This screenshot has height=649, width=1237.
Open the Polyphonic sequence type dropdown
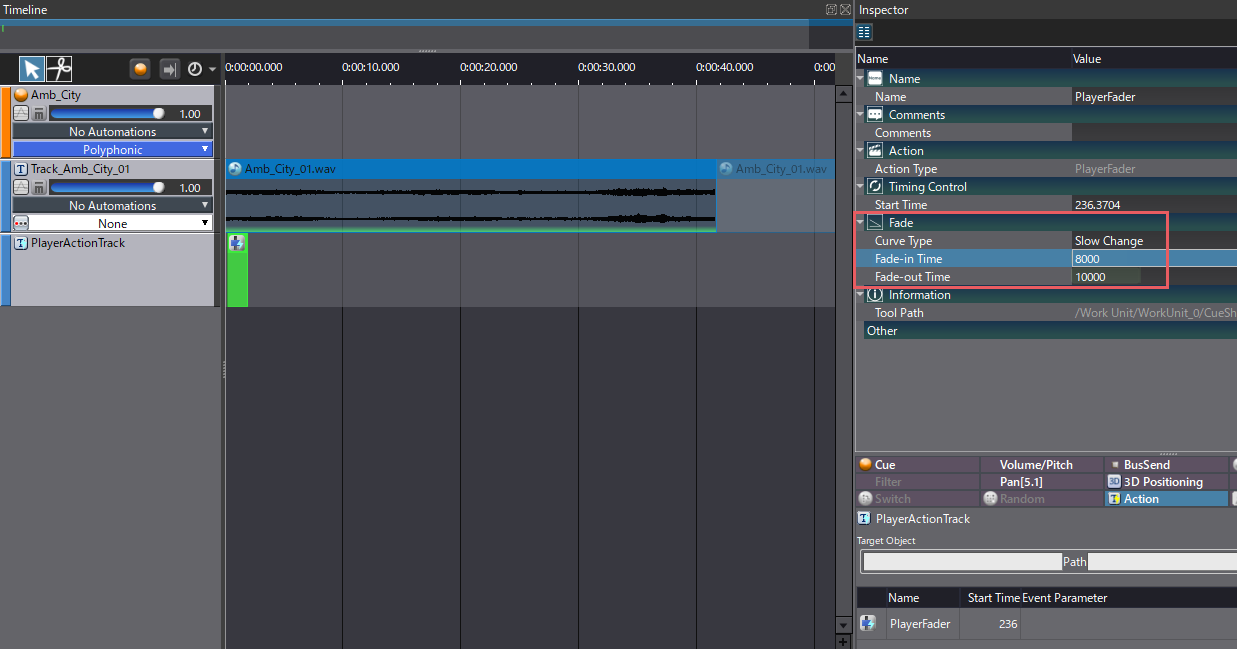tap(113, 149)
